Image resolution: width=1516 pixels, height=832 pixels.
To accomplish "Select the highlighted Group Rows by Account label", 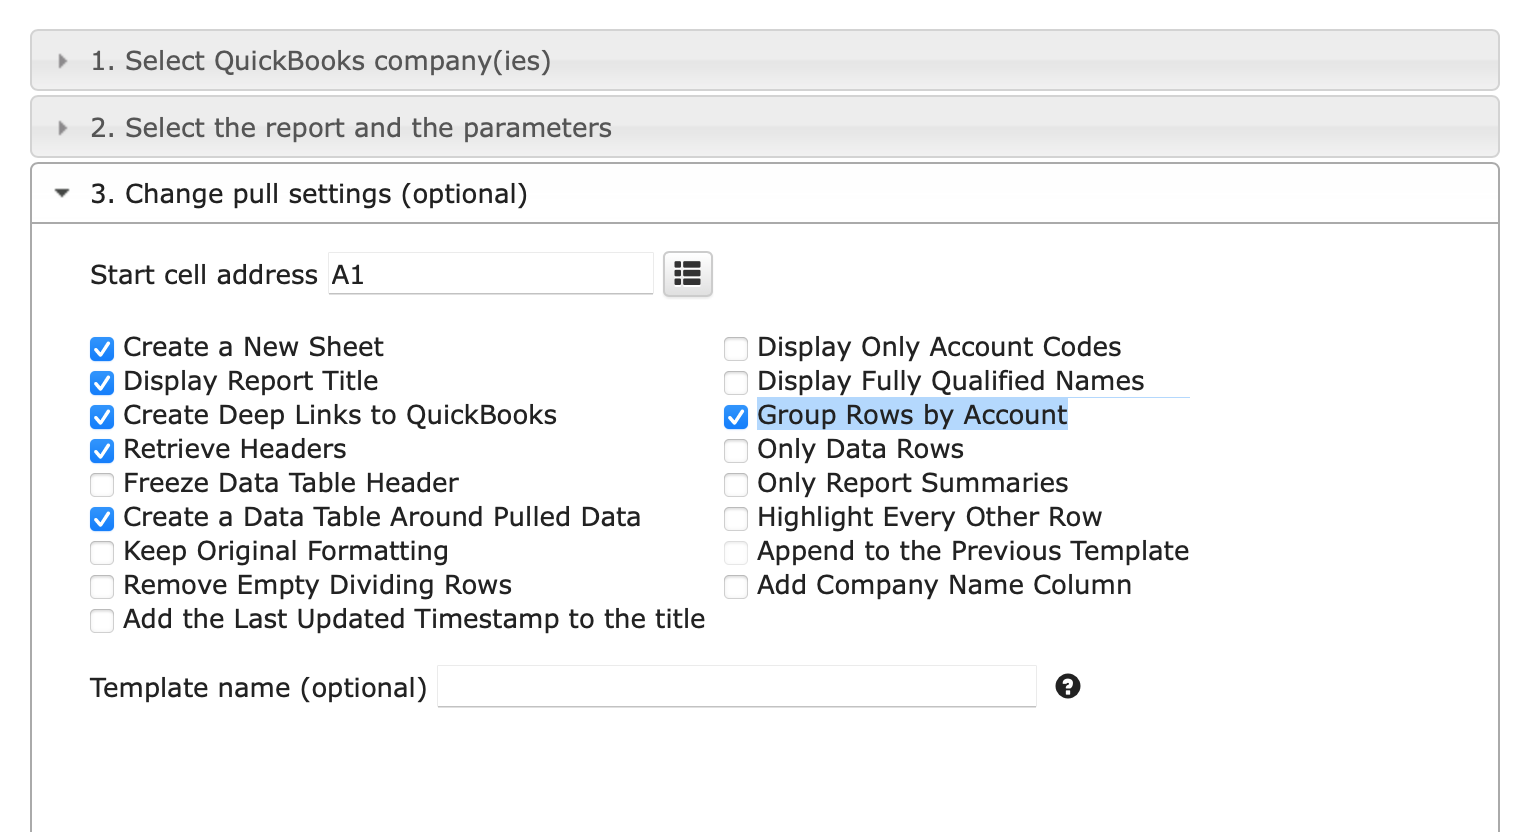I will click(x=912, y=415).
